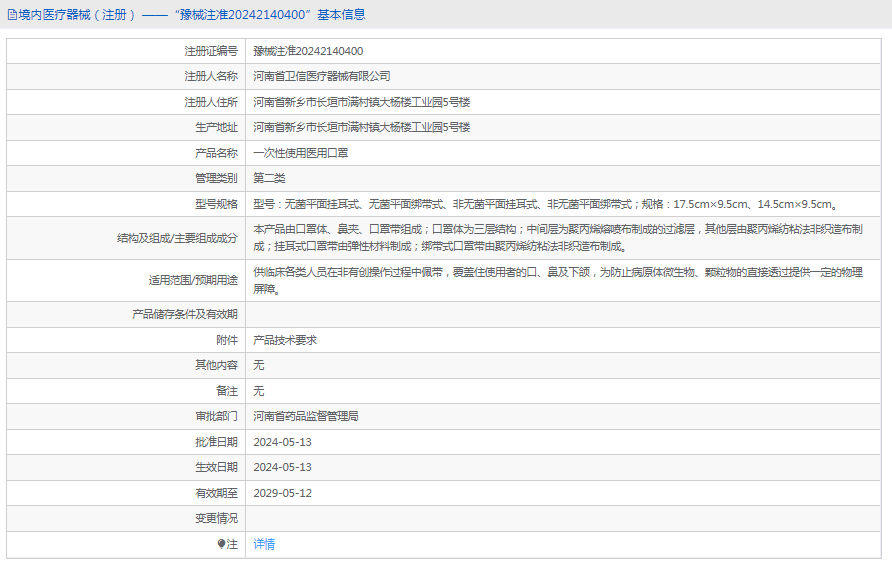Click the document icon in the page header
Screen dimensions: 892x567
pyautogui.click(x=12, y=15)
